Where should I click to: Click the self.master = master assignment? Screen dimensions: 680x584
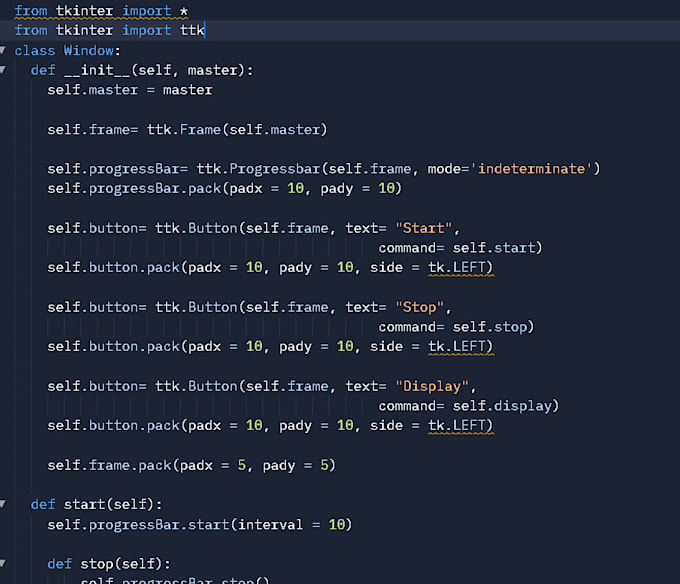(x=130, y=90)
